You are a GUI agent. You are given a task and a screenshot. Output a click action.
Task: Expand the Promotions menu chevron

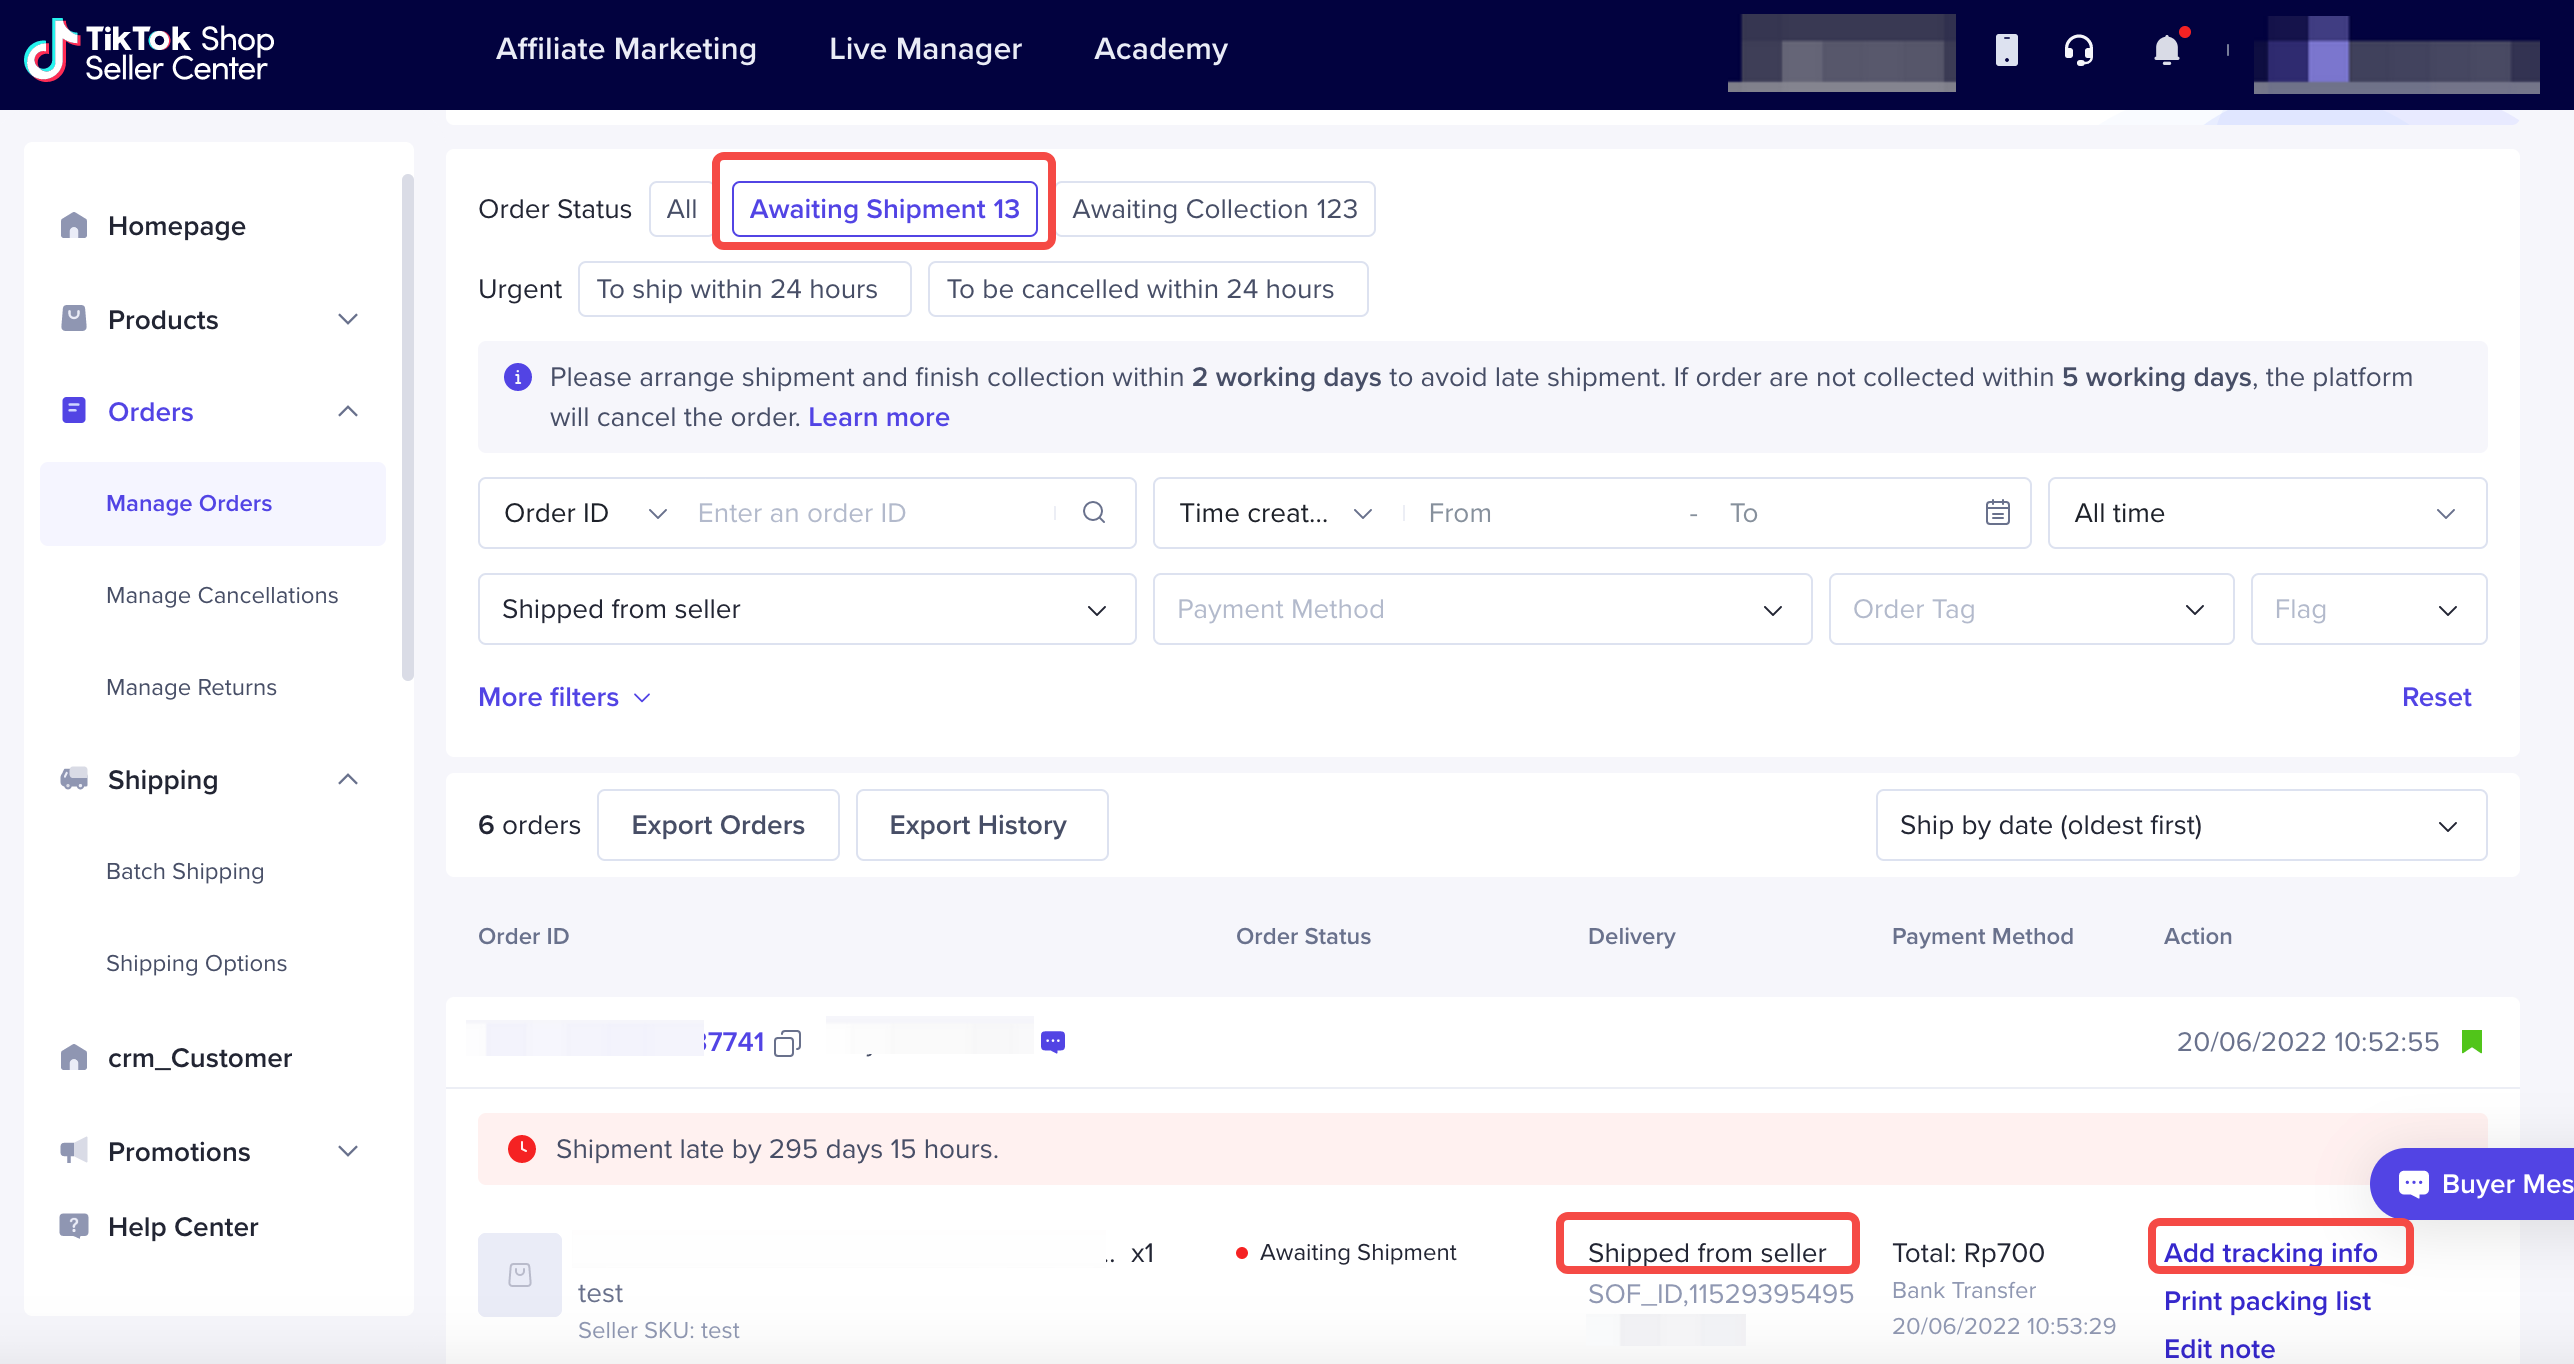tap(348, 1151)
